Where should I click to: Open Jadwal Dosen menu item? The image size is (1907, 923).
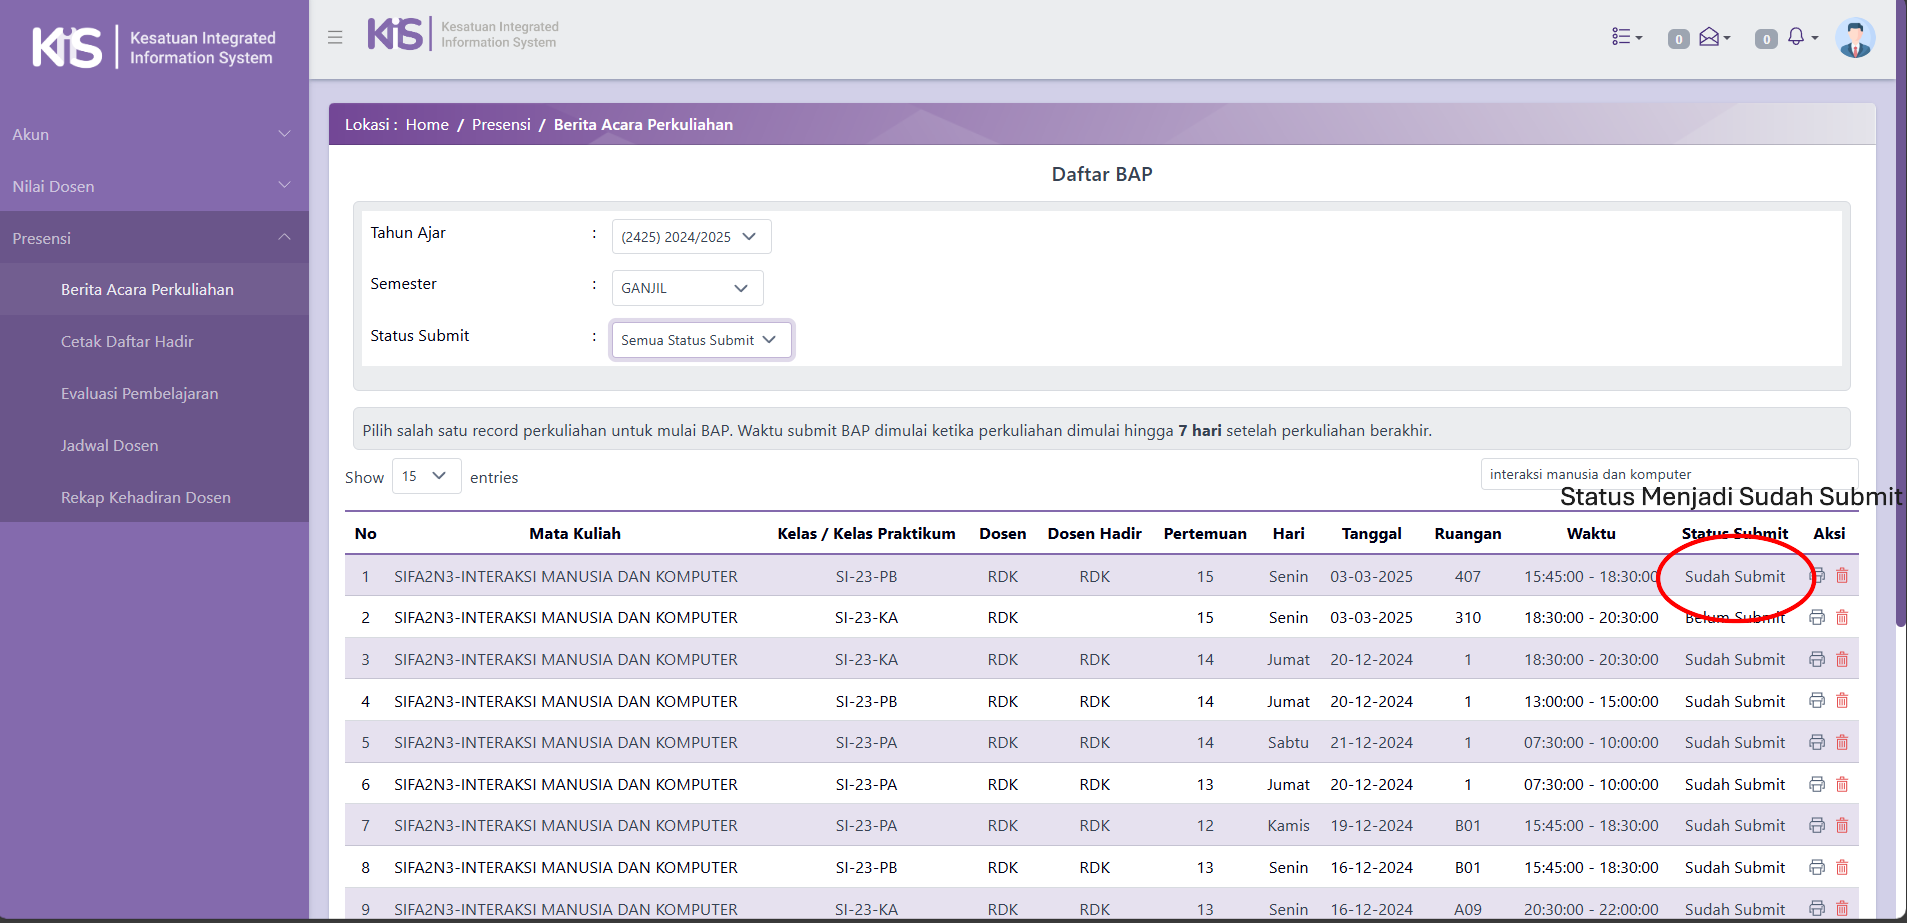[110, 446]
